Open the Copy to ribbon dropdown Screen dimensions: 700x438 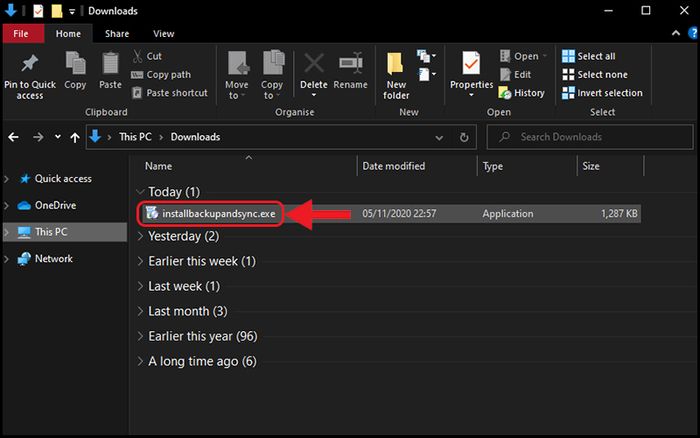[x=272, y=75]
